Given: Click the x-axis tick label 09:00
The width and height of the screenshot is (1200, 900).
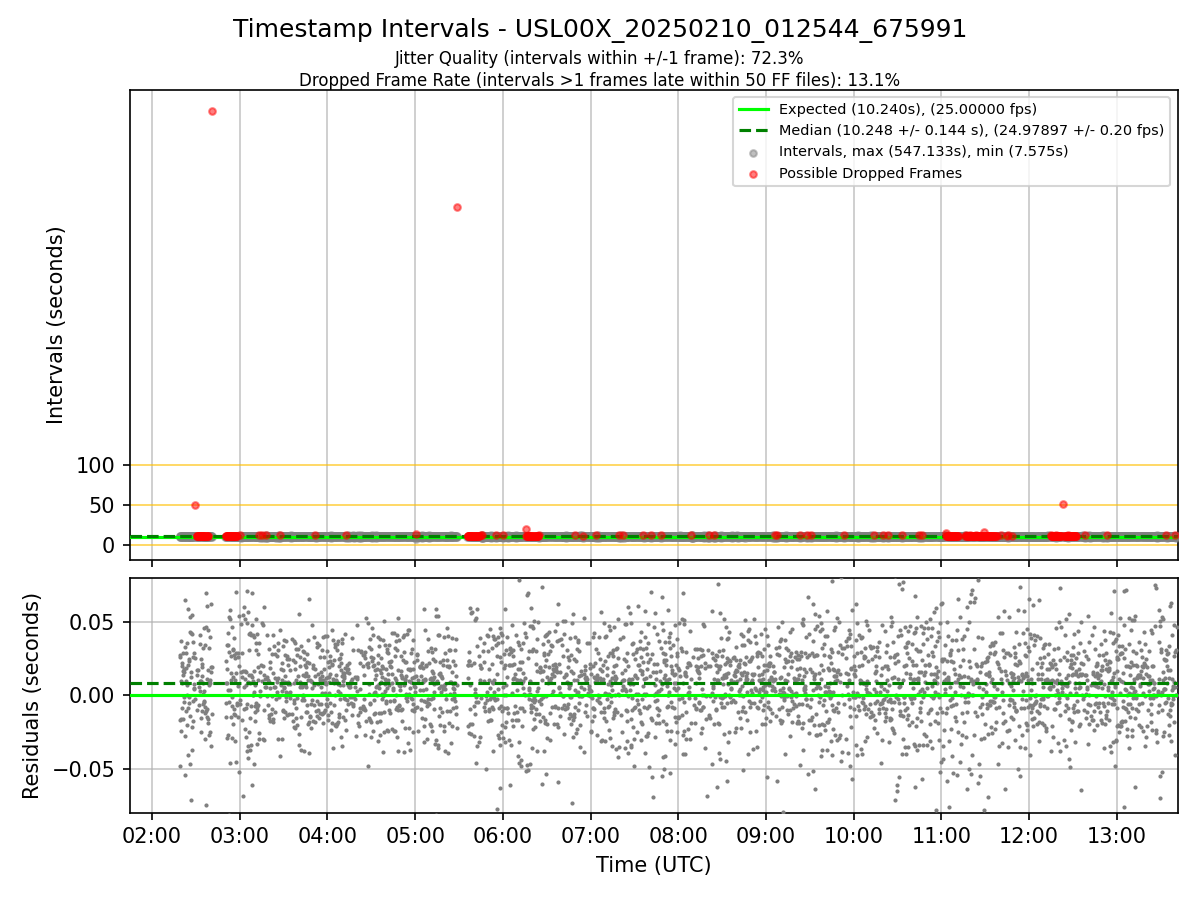Looking at the screenshot, I should pos(766,836).
